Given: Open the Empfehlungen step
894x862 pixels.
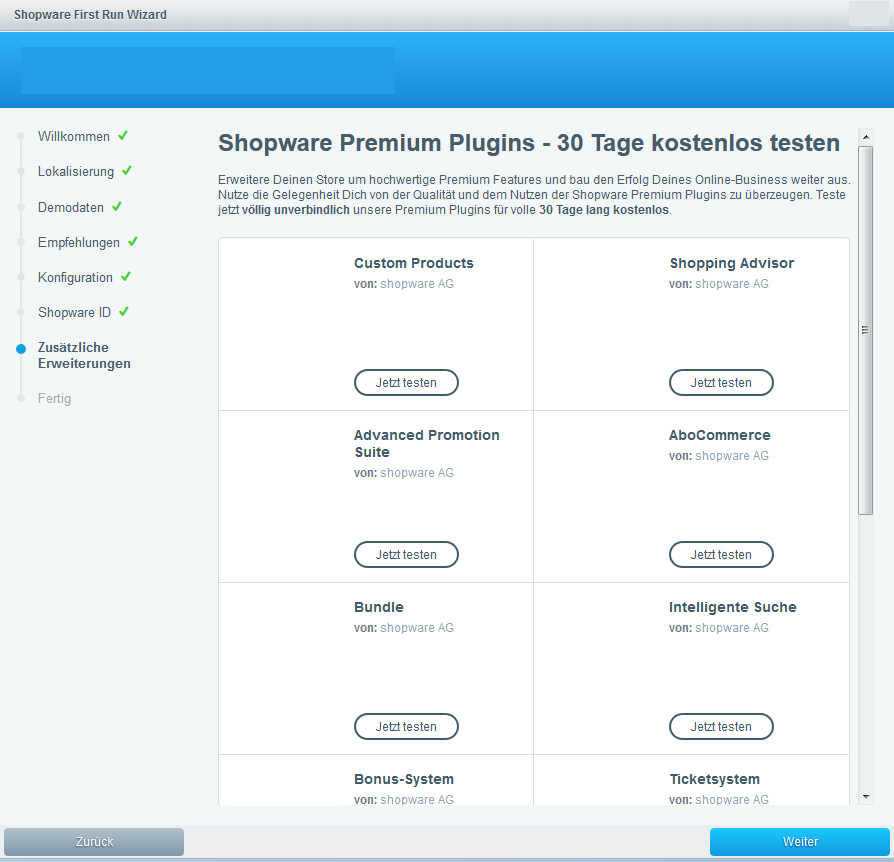Looking at the screenshot, I should 79,242.
